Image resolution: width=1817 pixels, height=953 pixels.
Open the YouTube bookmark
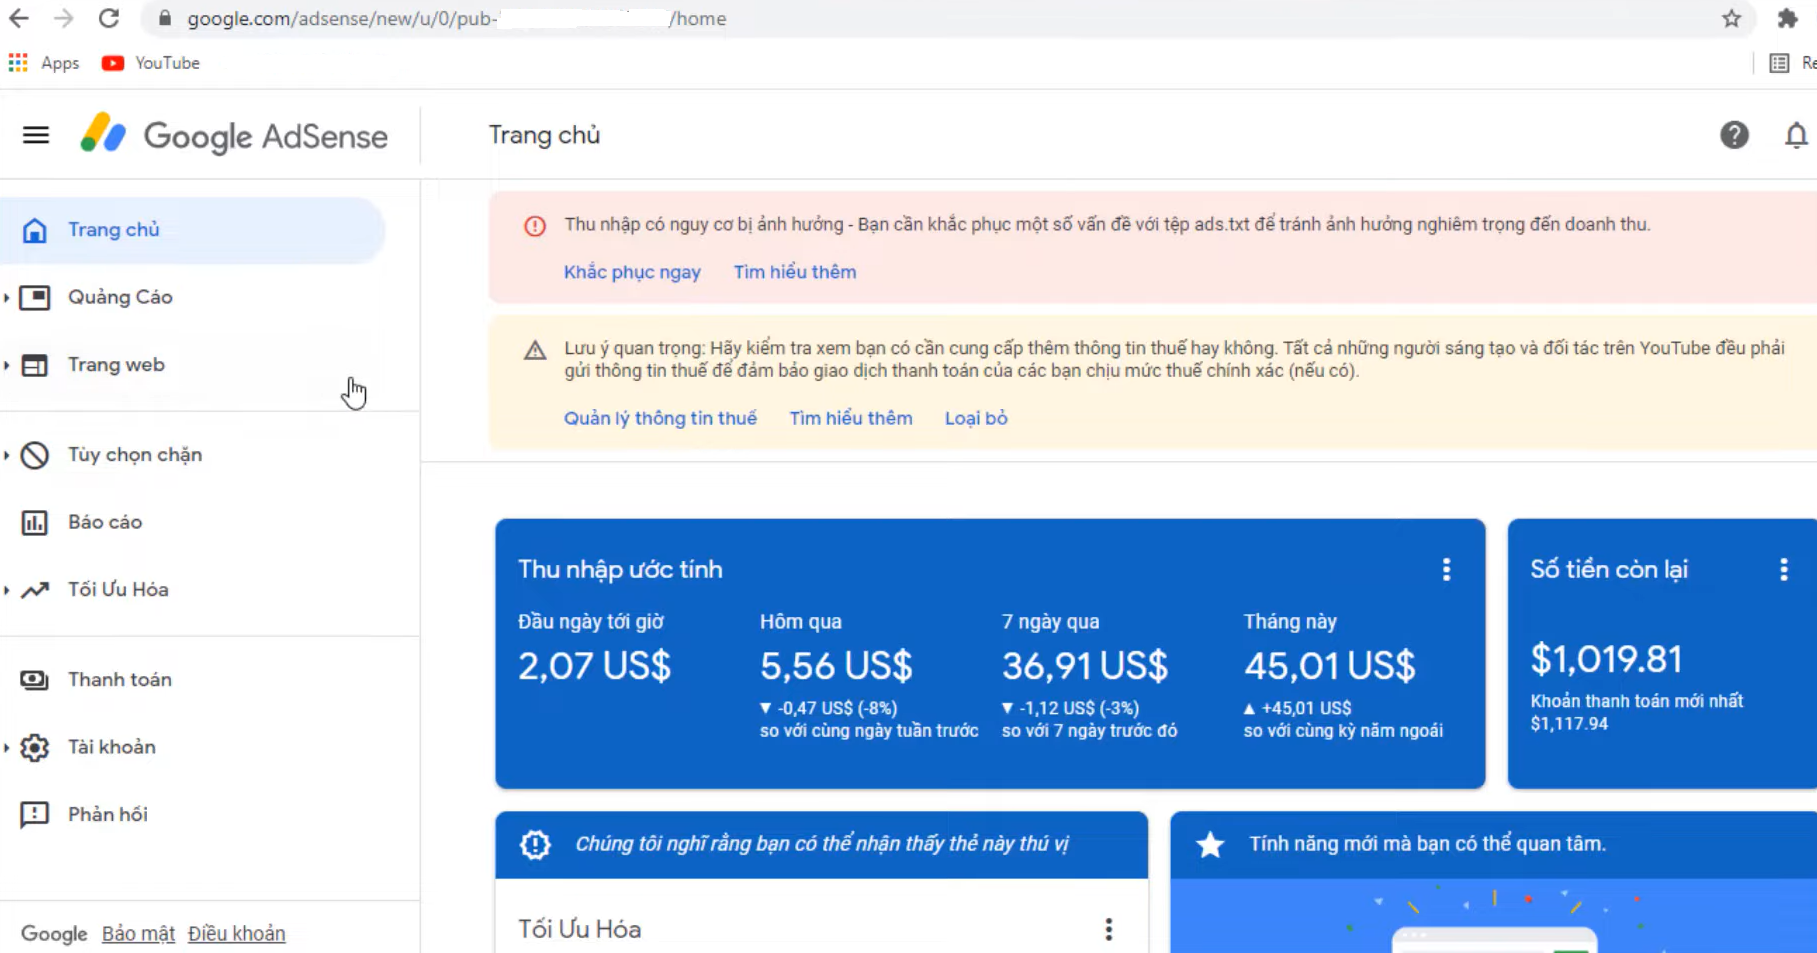pyautogui.click(x=151, y=63)
